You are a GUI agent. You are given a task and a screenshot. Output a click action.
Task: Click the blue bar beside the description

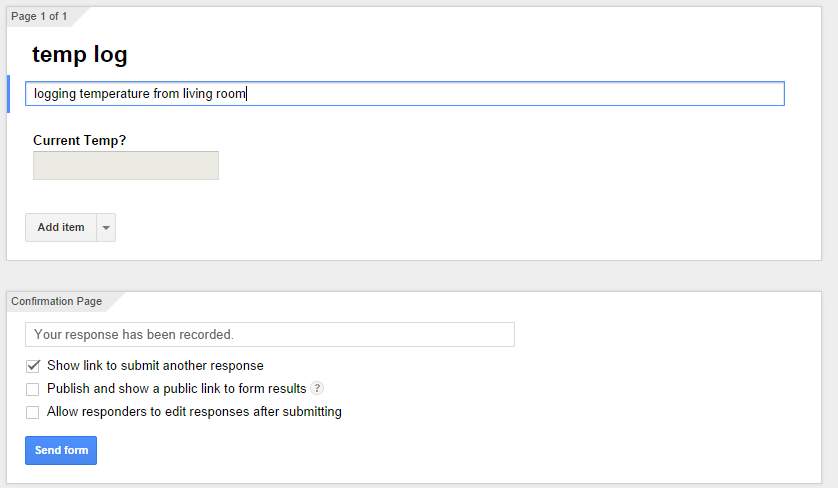[8, 94]
